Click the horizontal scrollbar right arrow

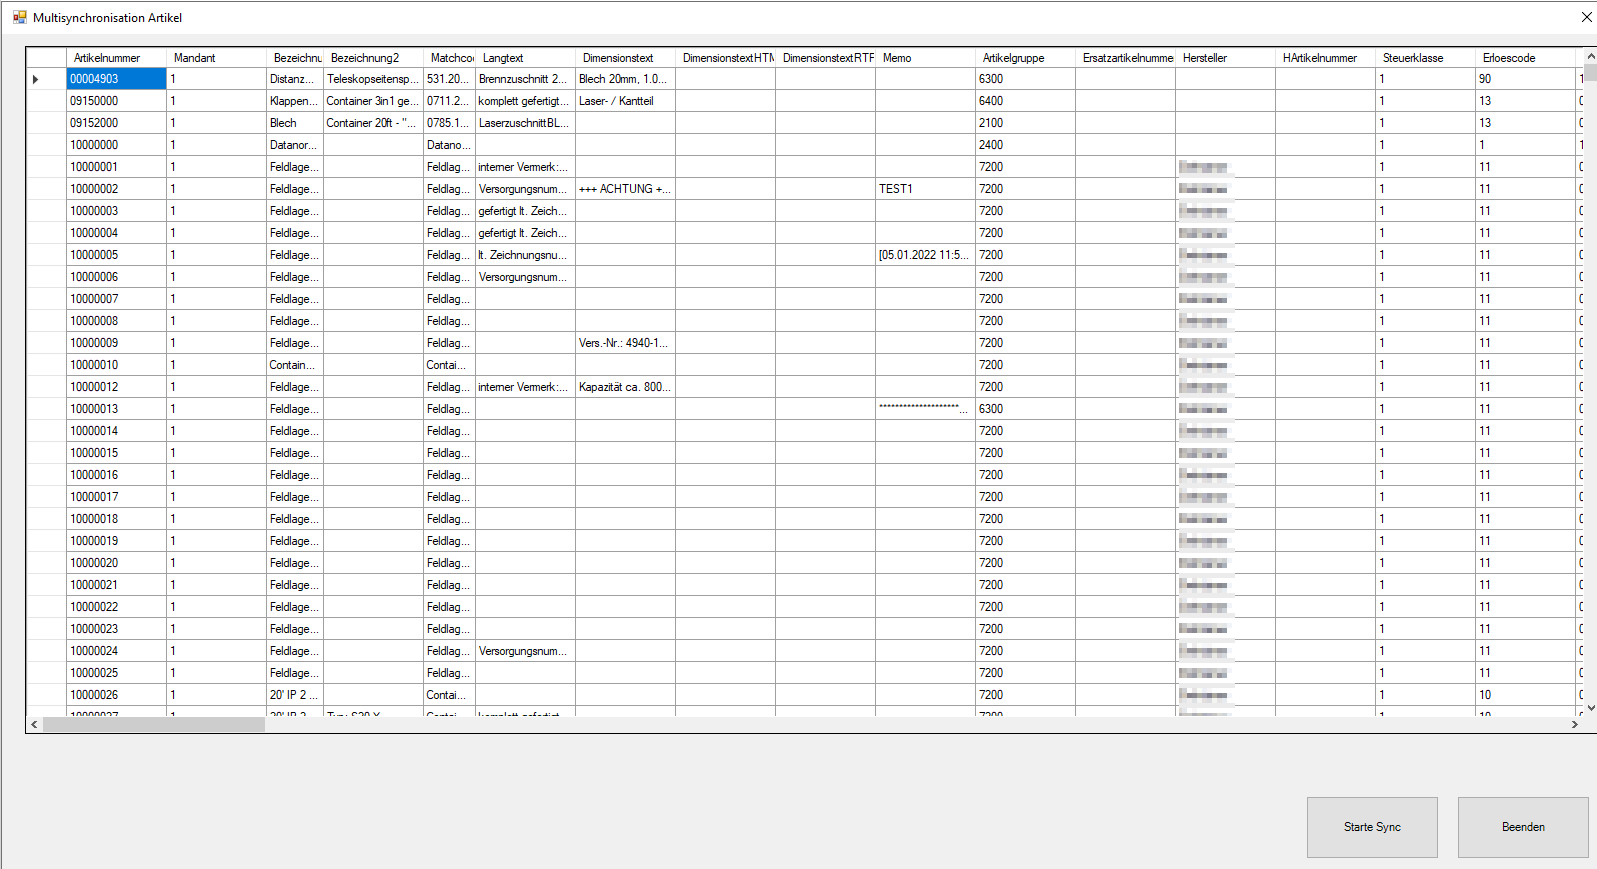(1575, 725)
